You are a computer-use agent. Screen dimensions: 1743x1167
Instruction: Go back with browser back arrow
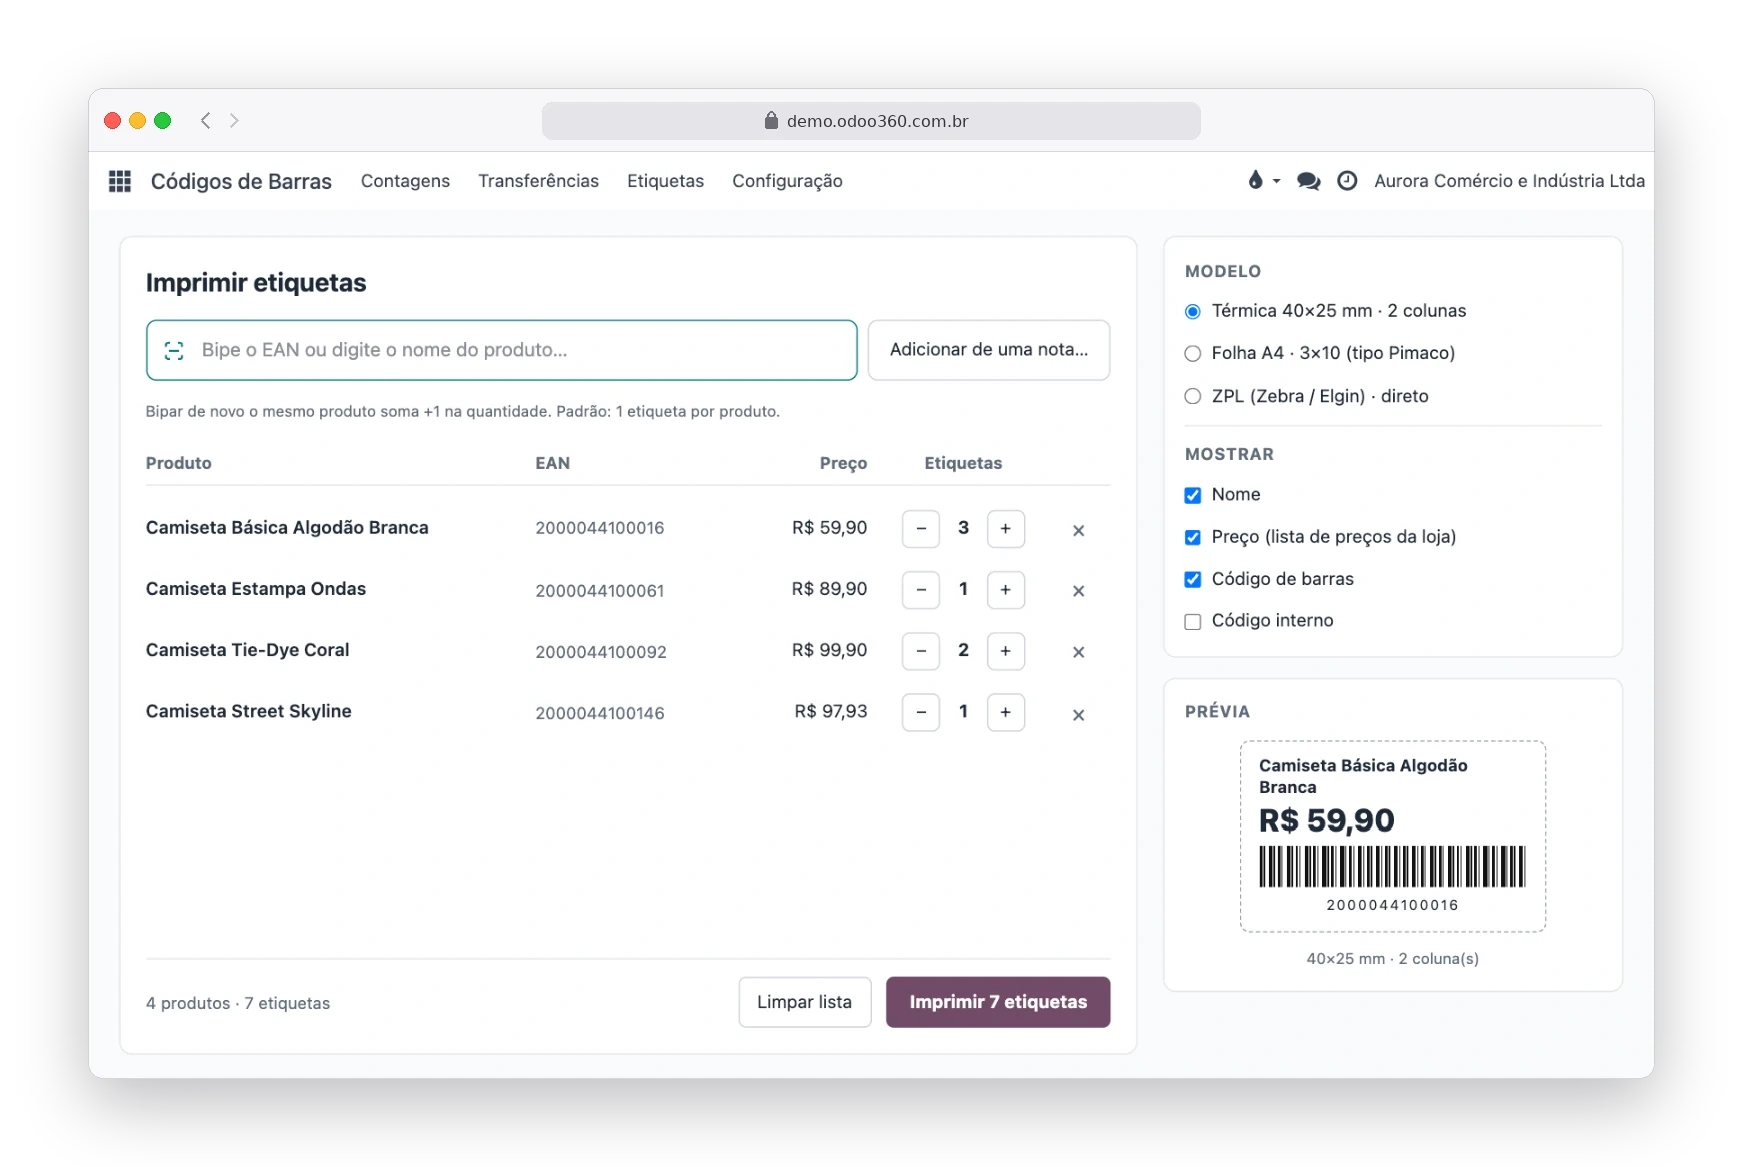coord(205,121)
